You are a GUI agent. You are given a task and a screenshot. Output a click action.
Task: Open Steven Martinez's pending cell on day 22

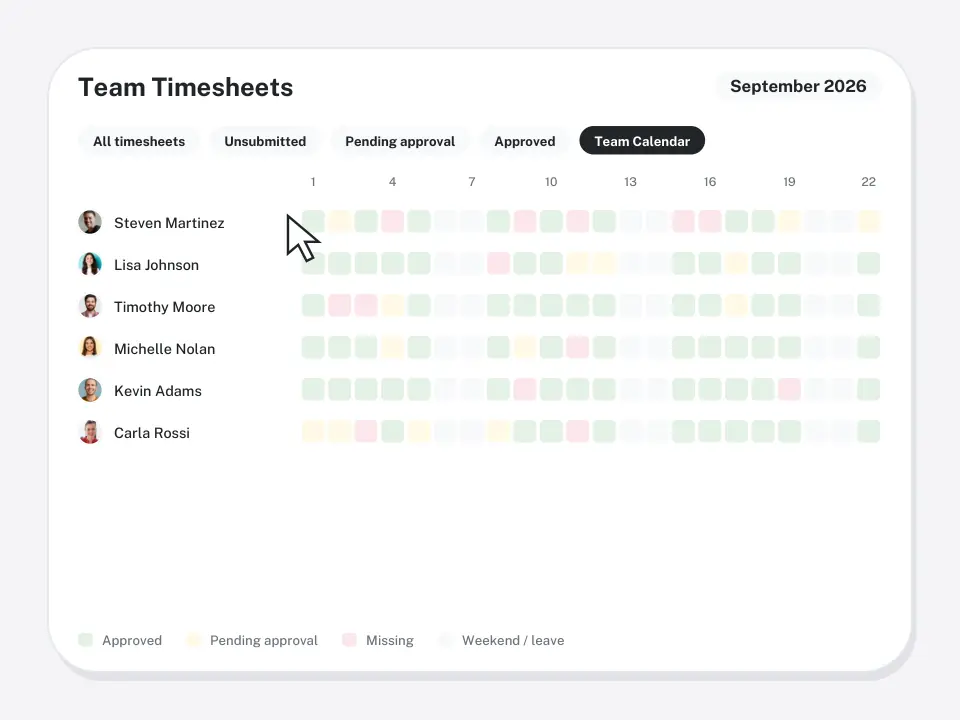868,221
